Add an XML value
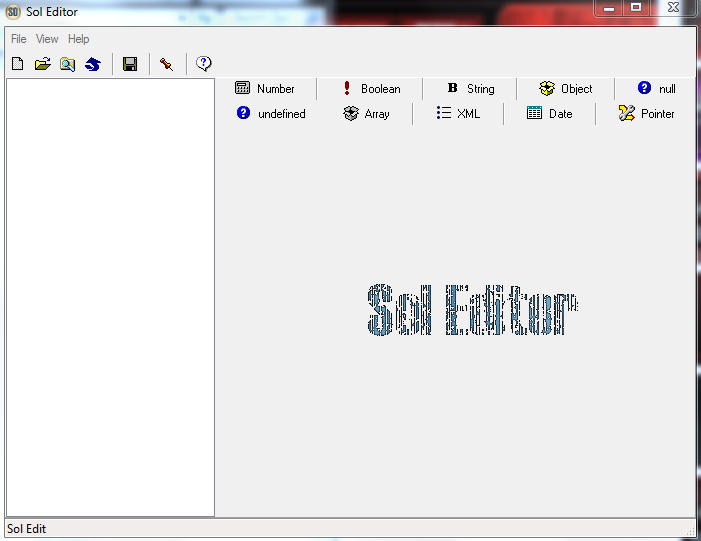The height and width of the screenshot is (541, 701). coord(458,114)
